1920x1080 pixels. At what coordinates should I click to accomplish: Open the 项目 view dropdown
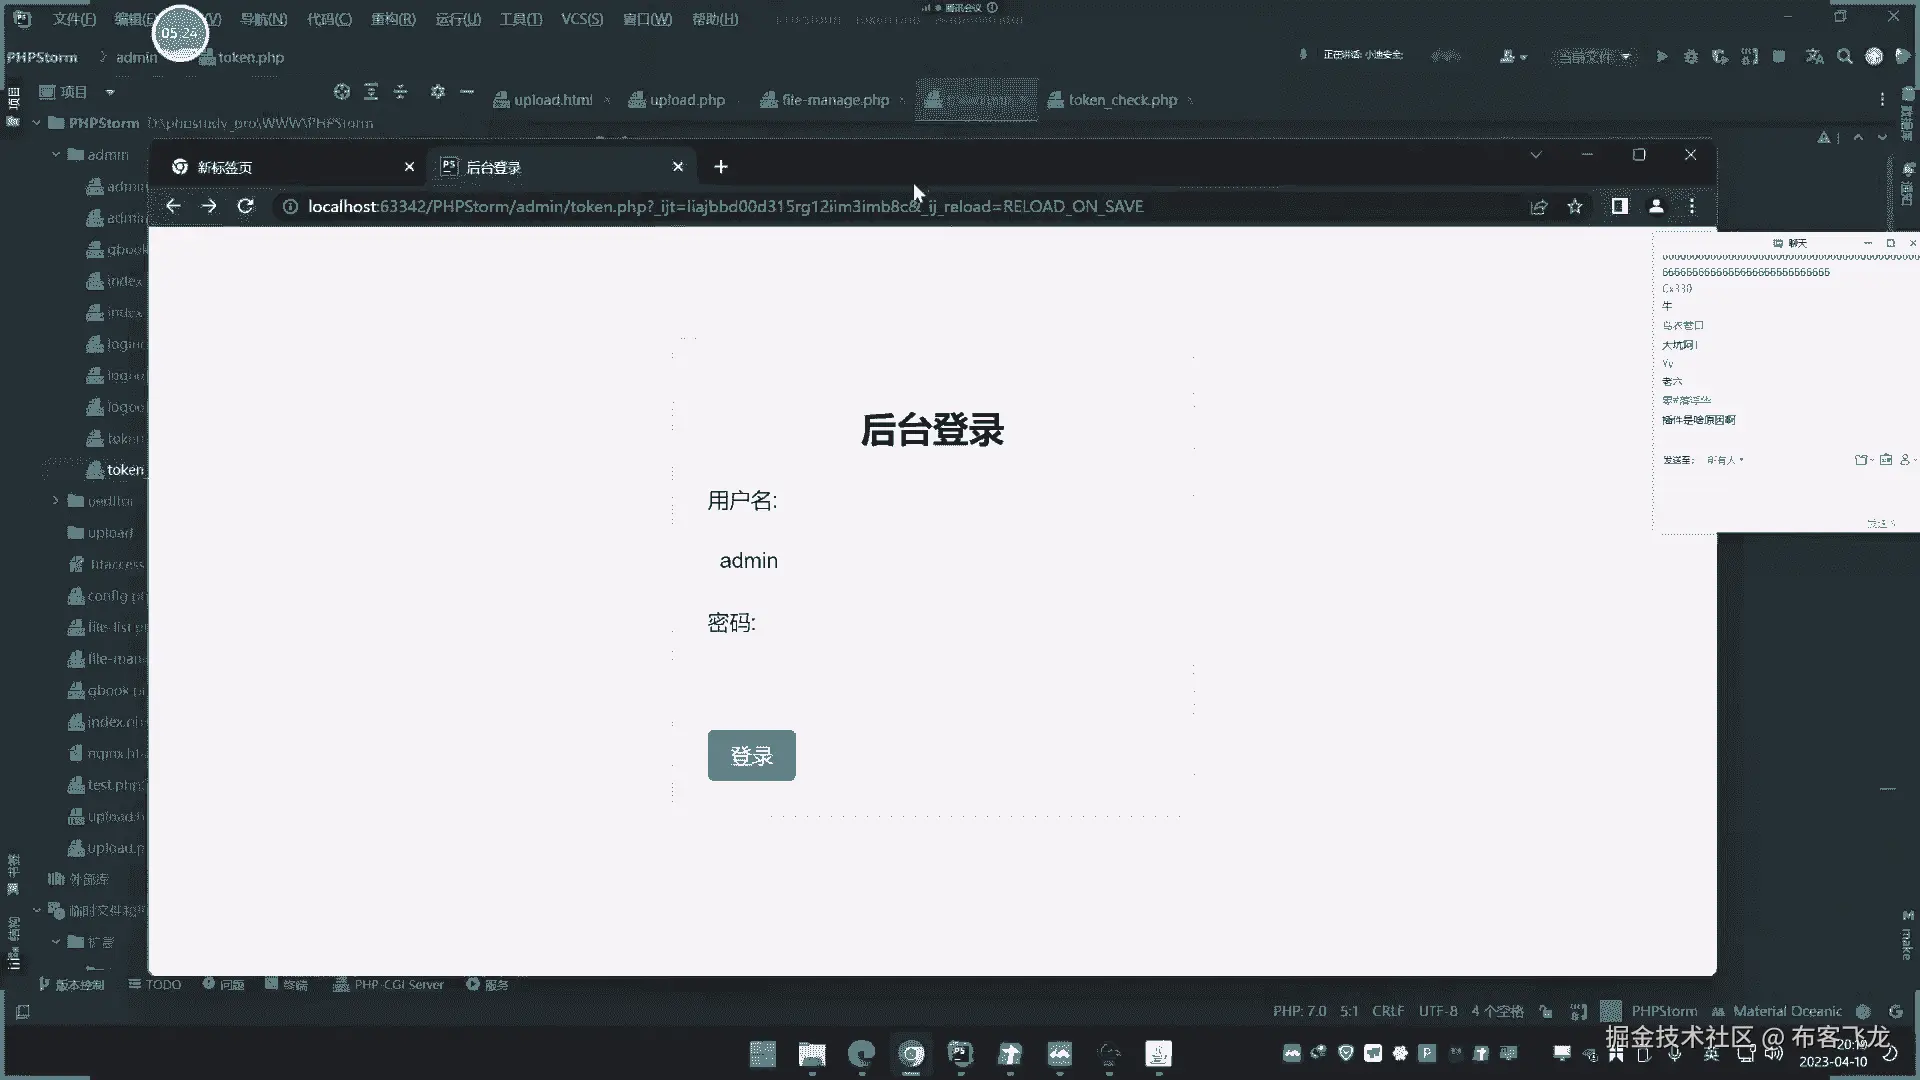110,92
